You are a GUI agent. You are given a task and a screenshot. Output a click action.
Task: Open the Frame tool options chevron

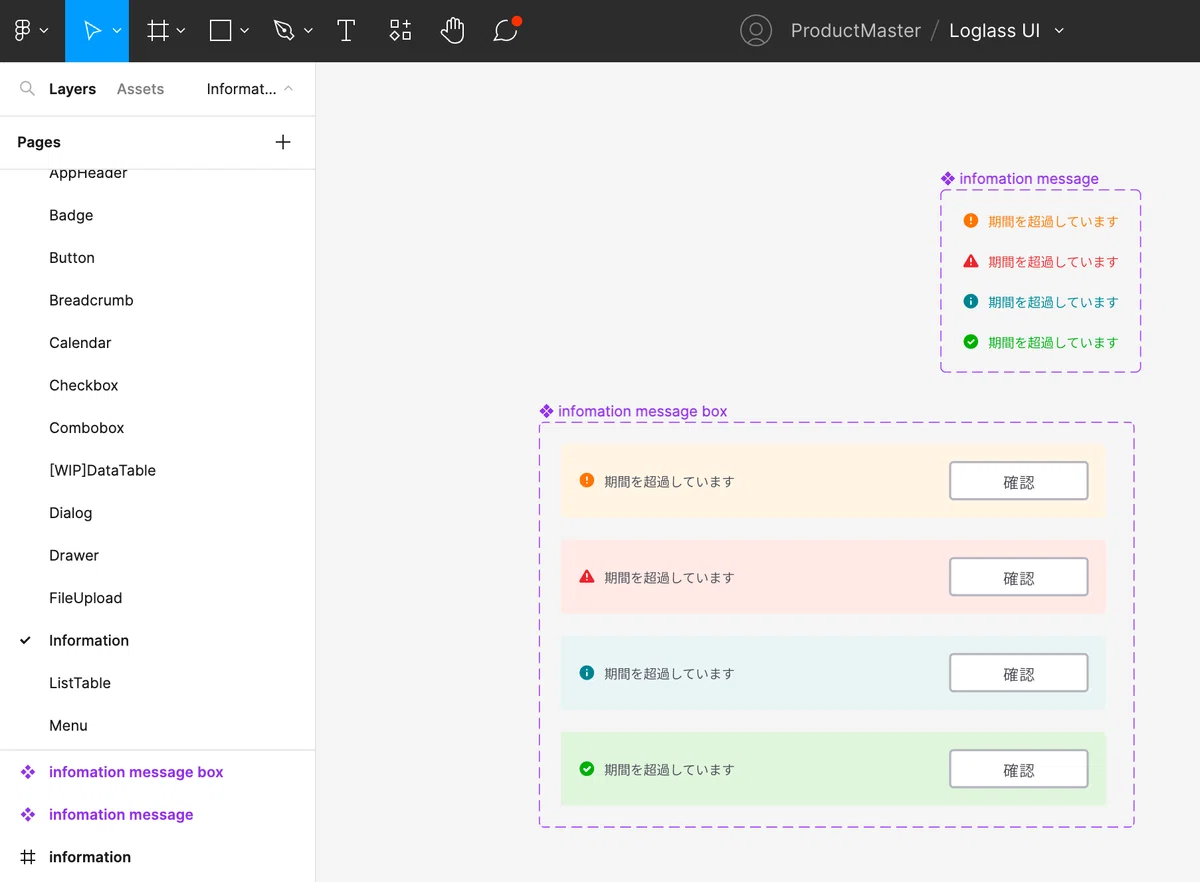[x=181, y=31]
